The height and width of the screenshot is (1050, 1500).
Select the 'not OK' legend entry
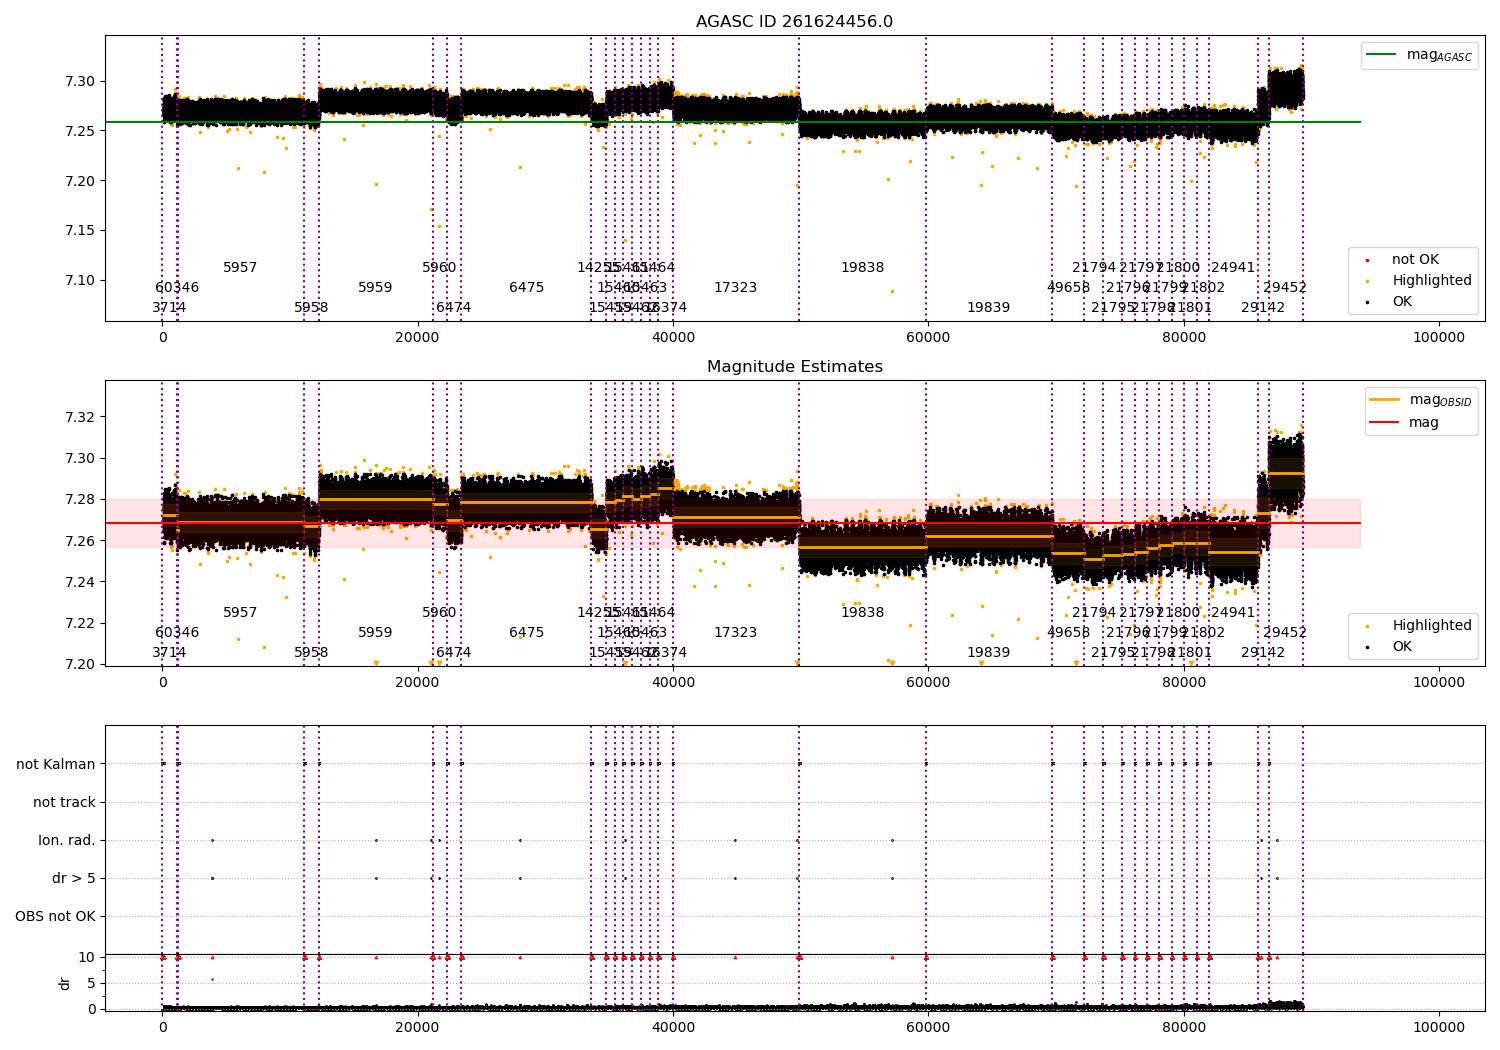click(x=1415, y=260)
